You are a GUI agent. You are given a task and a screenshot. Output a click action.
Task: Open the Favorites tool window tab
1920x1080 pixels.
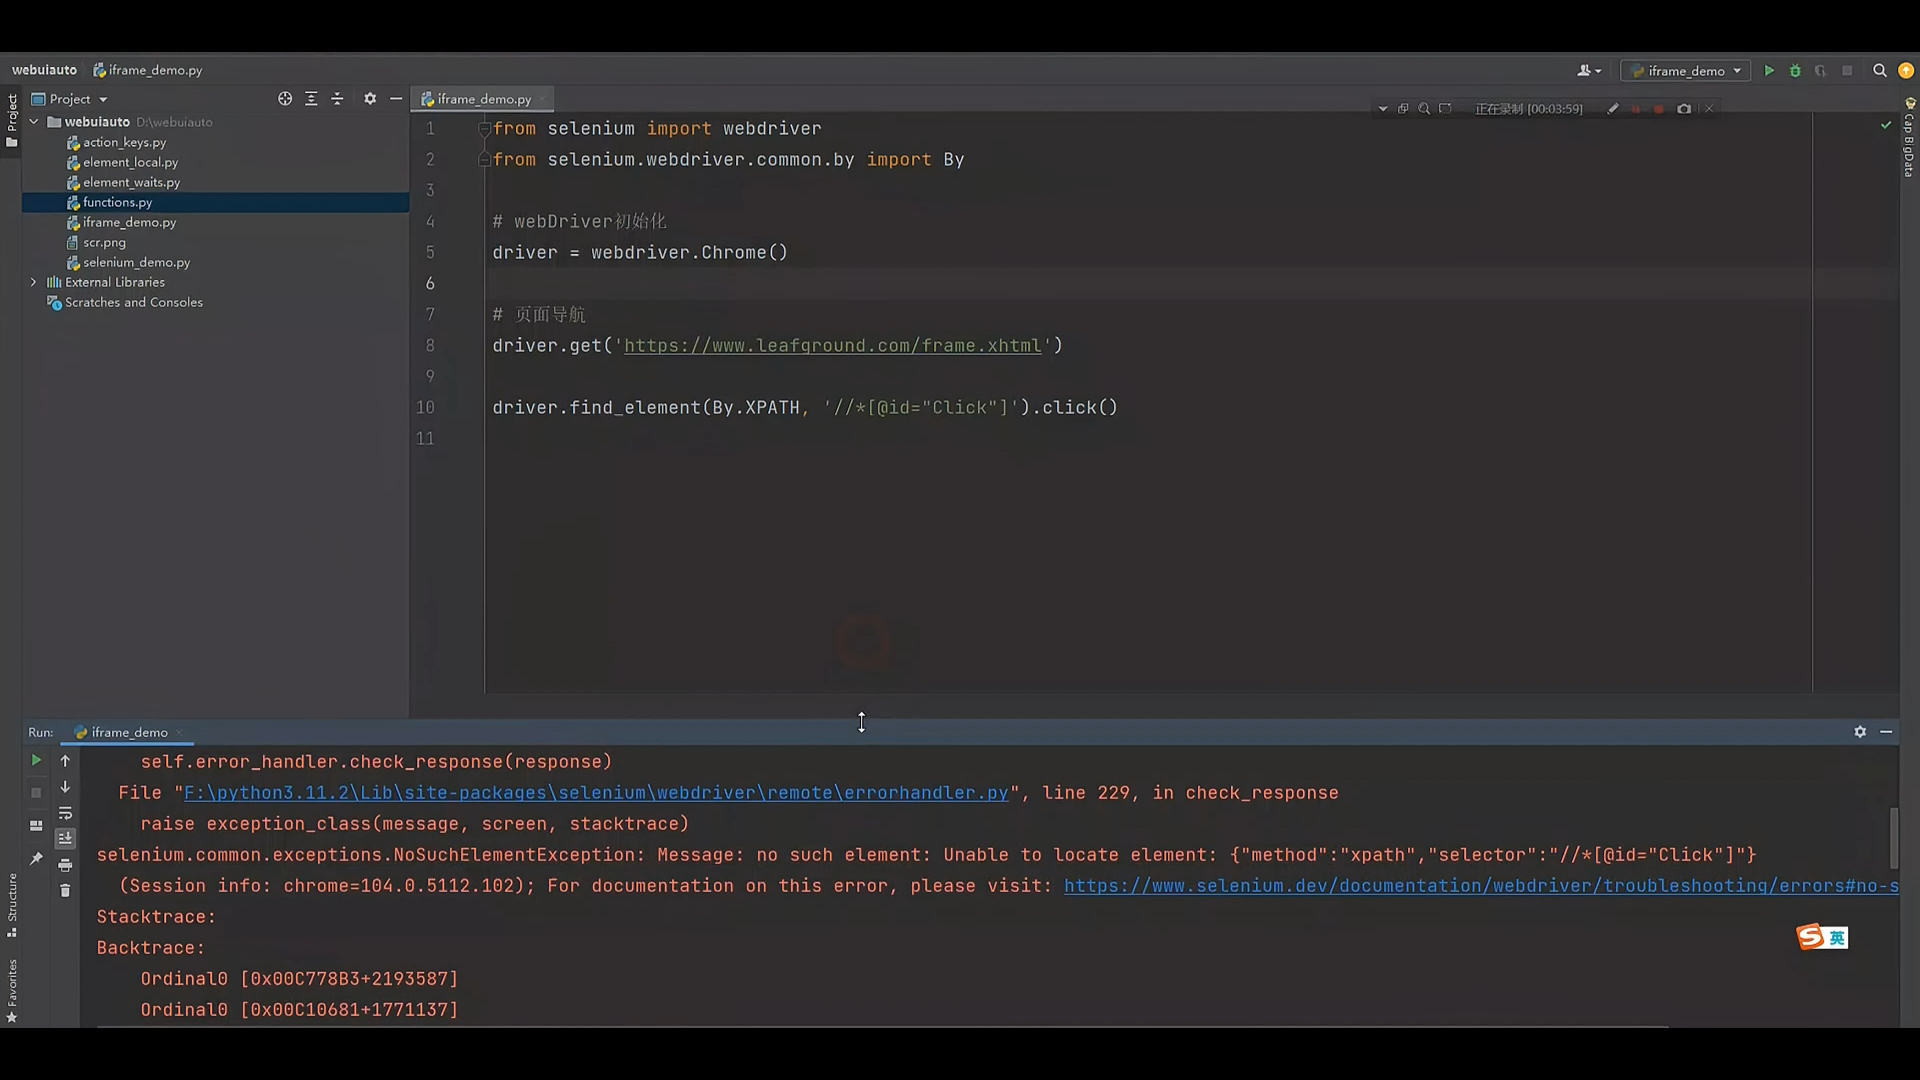coord(12,990)
